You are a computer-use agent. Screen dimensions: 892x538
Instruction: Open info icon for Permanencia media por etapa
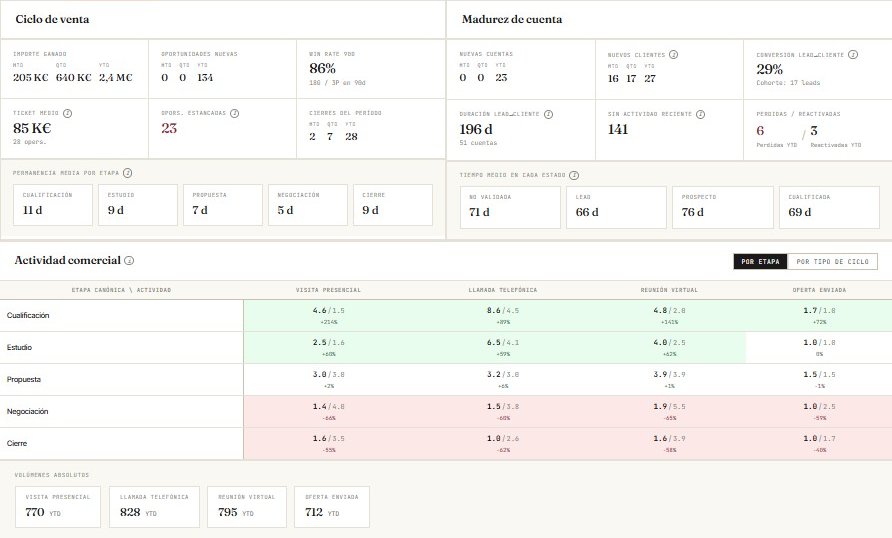pos(127,173)
